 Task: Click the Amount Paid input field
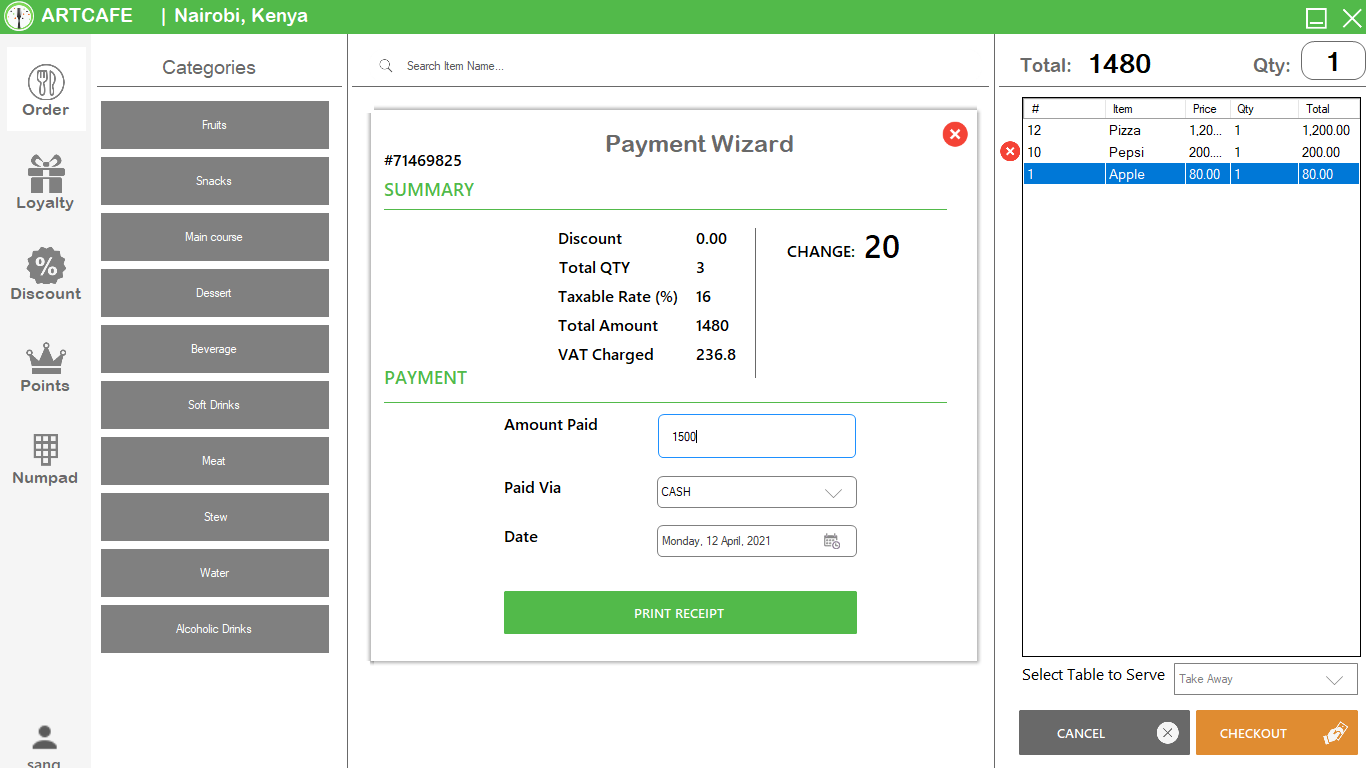(x=756, y=436)
